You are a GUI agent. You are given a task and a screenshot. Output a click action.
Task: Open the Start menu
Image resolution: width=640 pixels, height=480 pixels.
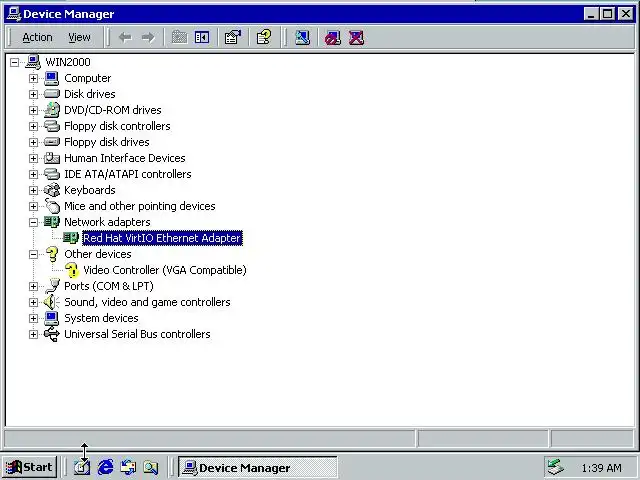(x=29, y=467)
